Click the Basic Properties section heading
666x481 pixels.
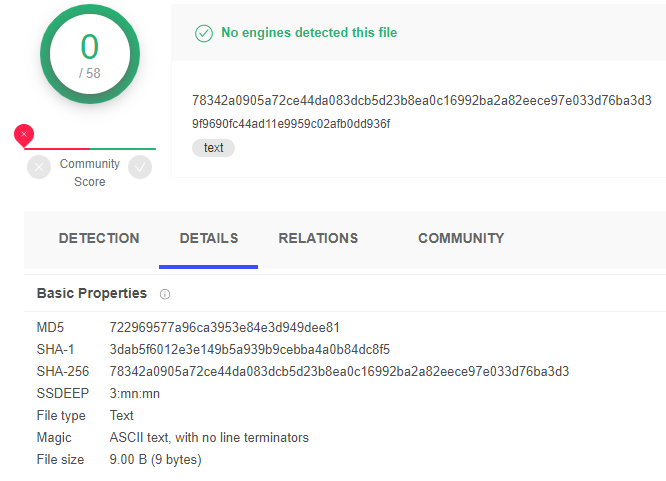click(92, 293)
